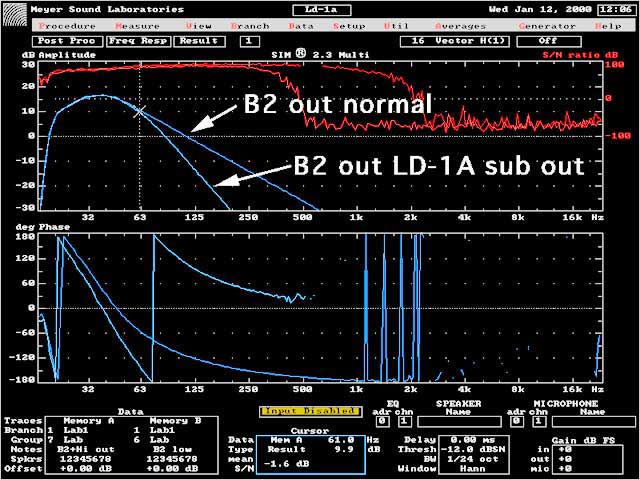Open the Util menu
Screen dimensions: 640x480
click(396, 26)
